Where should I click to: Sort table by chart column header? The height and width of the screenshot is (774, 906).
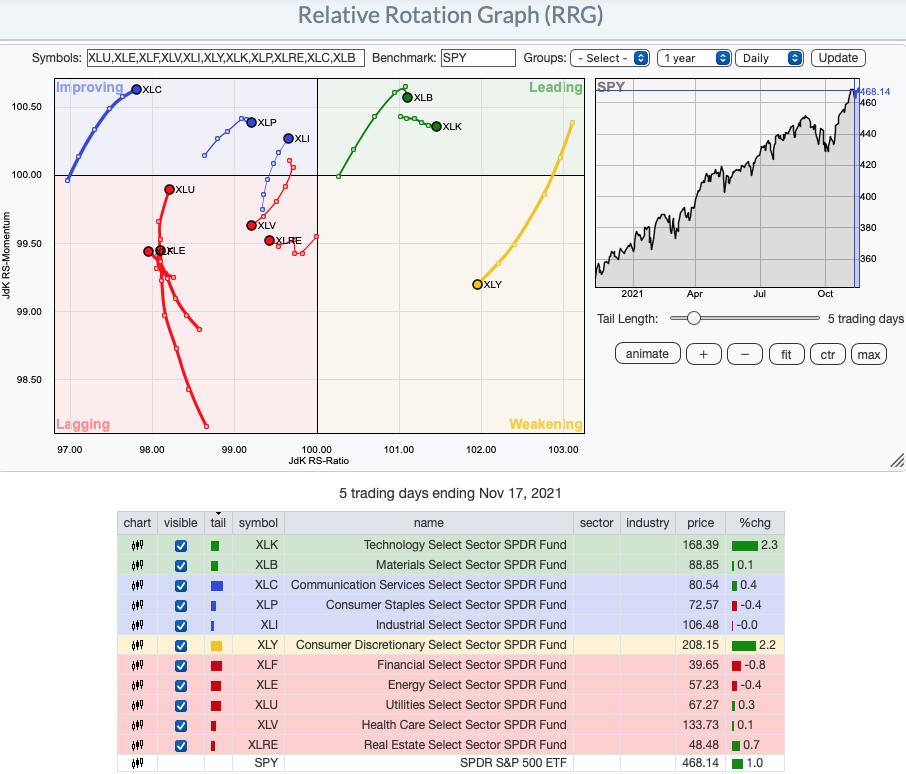pos(137,523)
